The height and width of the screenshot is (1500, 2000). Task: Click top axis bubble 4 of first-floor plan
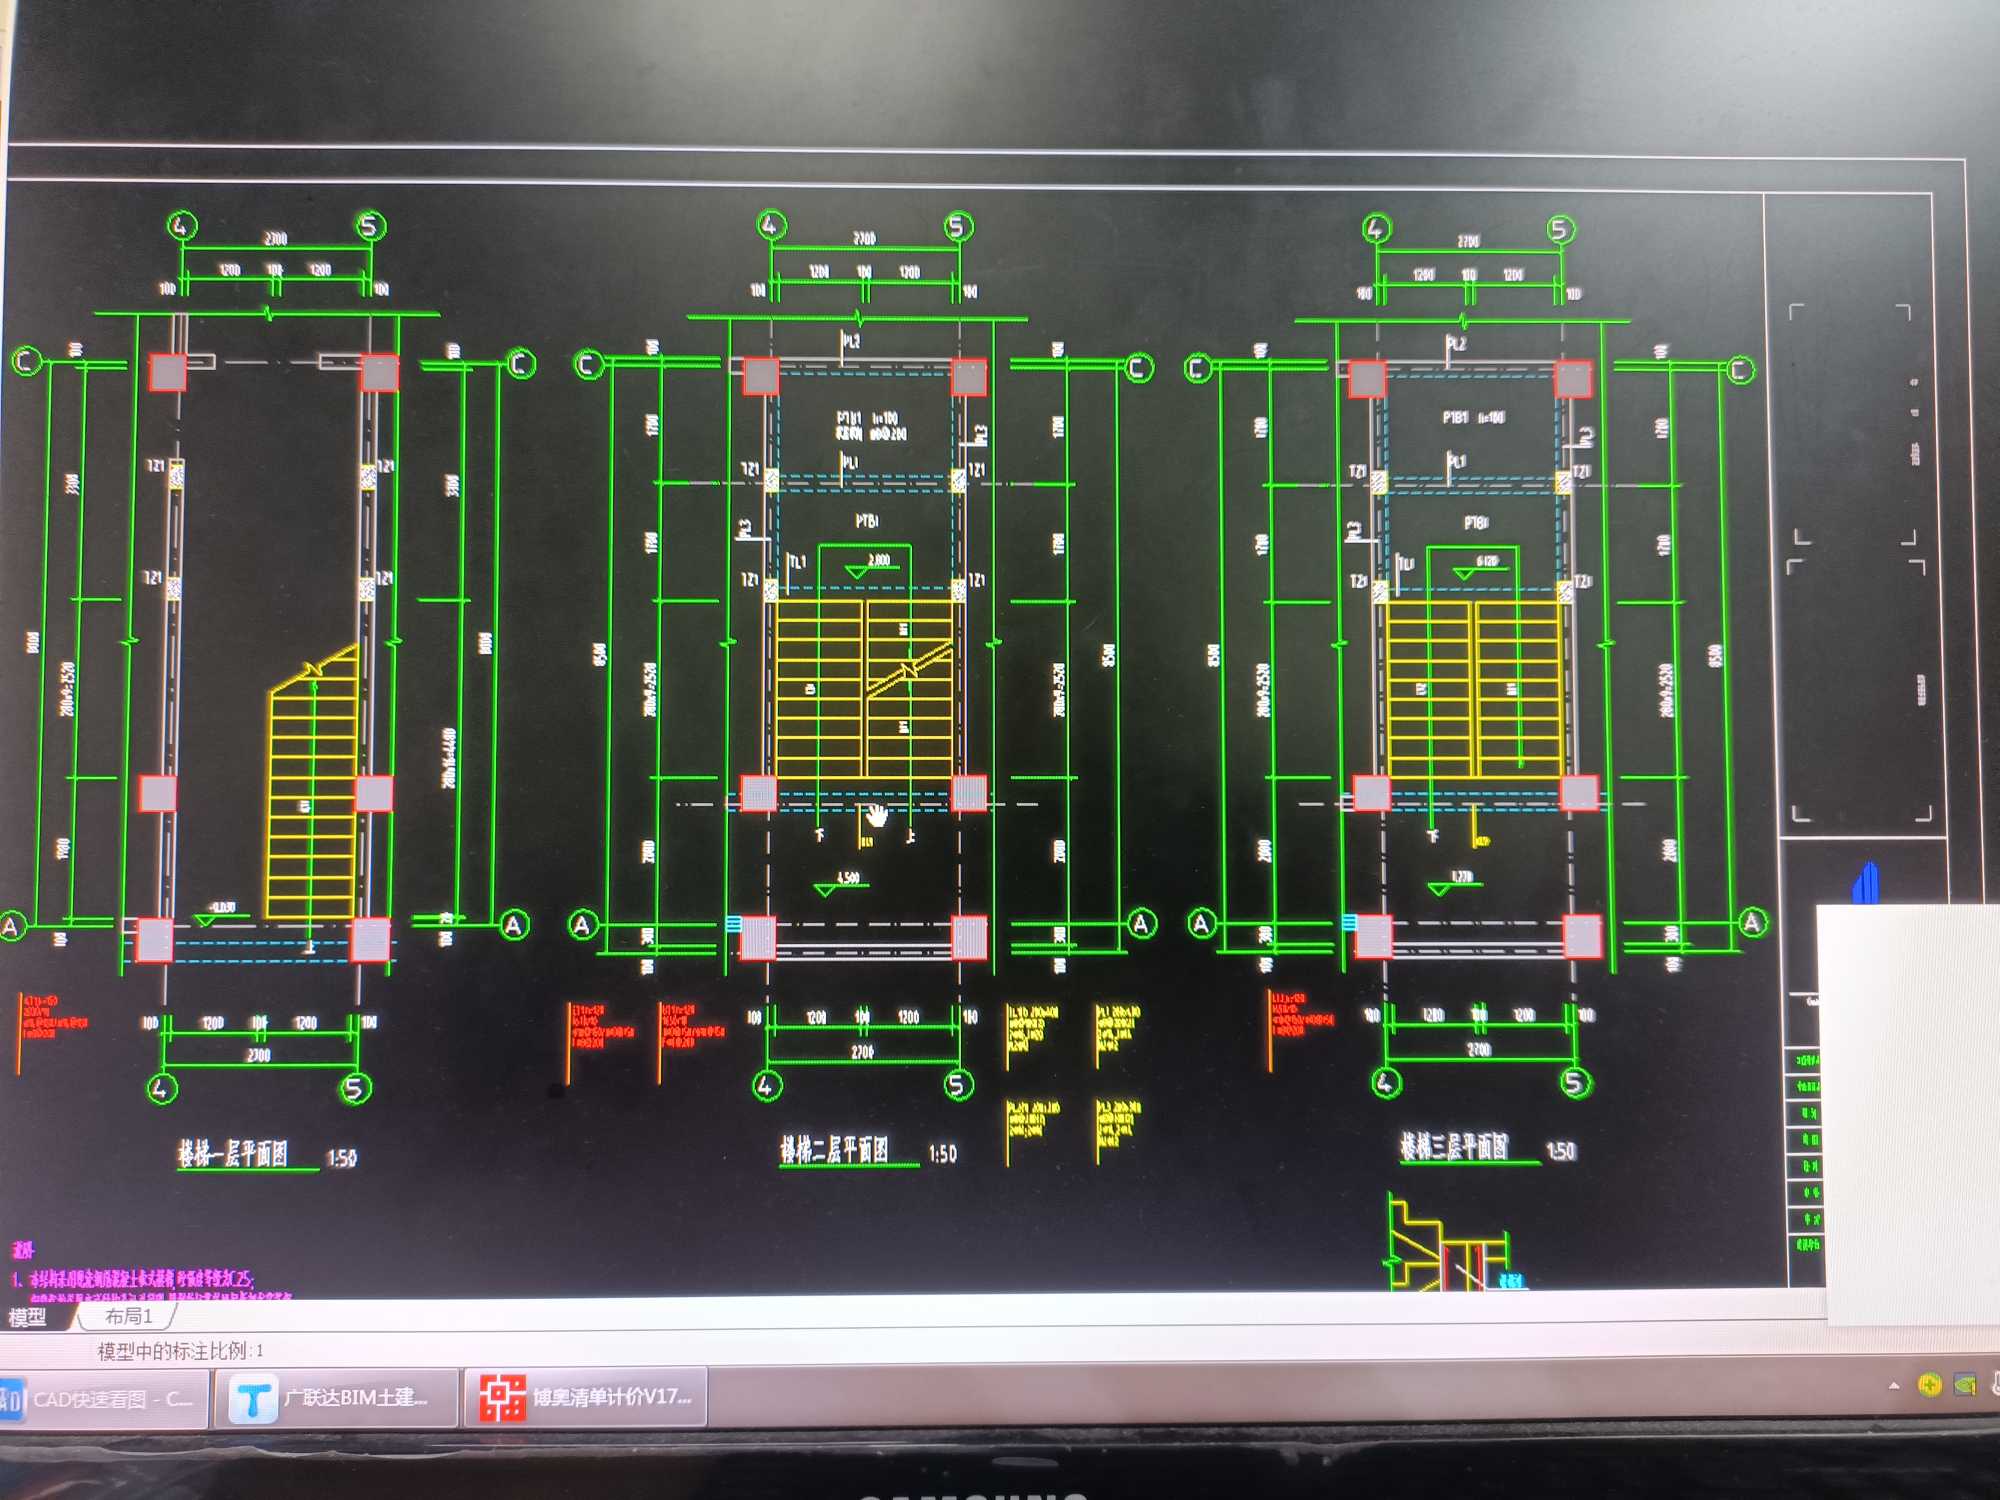[x=181, y=226]
